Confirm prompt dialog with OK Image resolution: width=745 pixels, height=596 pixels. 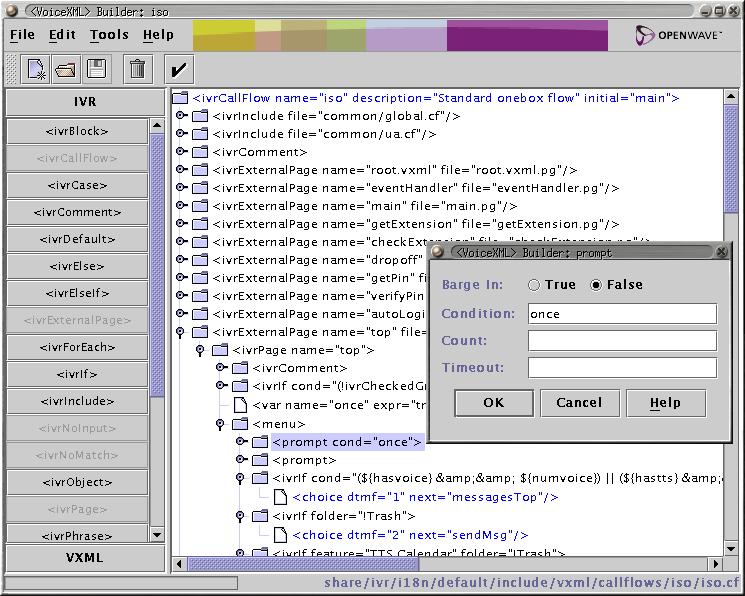494,403
